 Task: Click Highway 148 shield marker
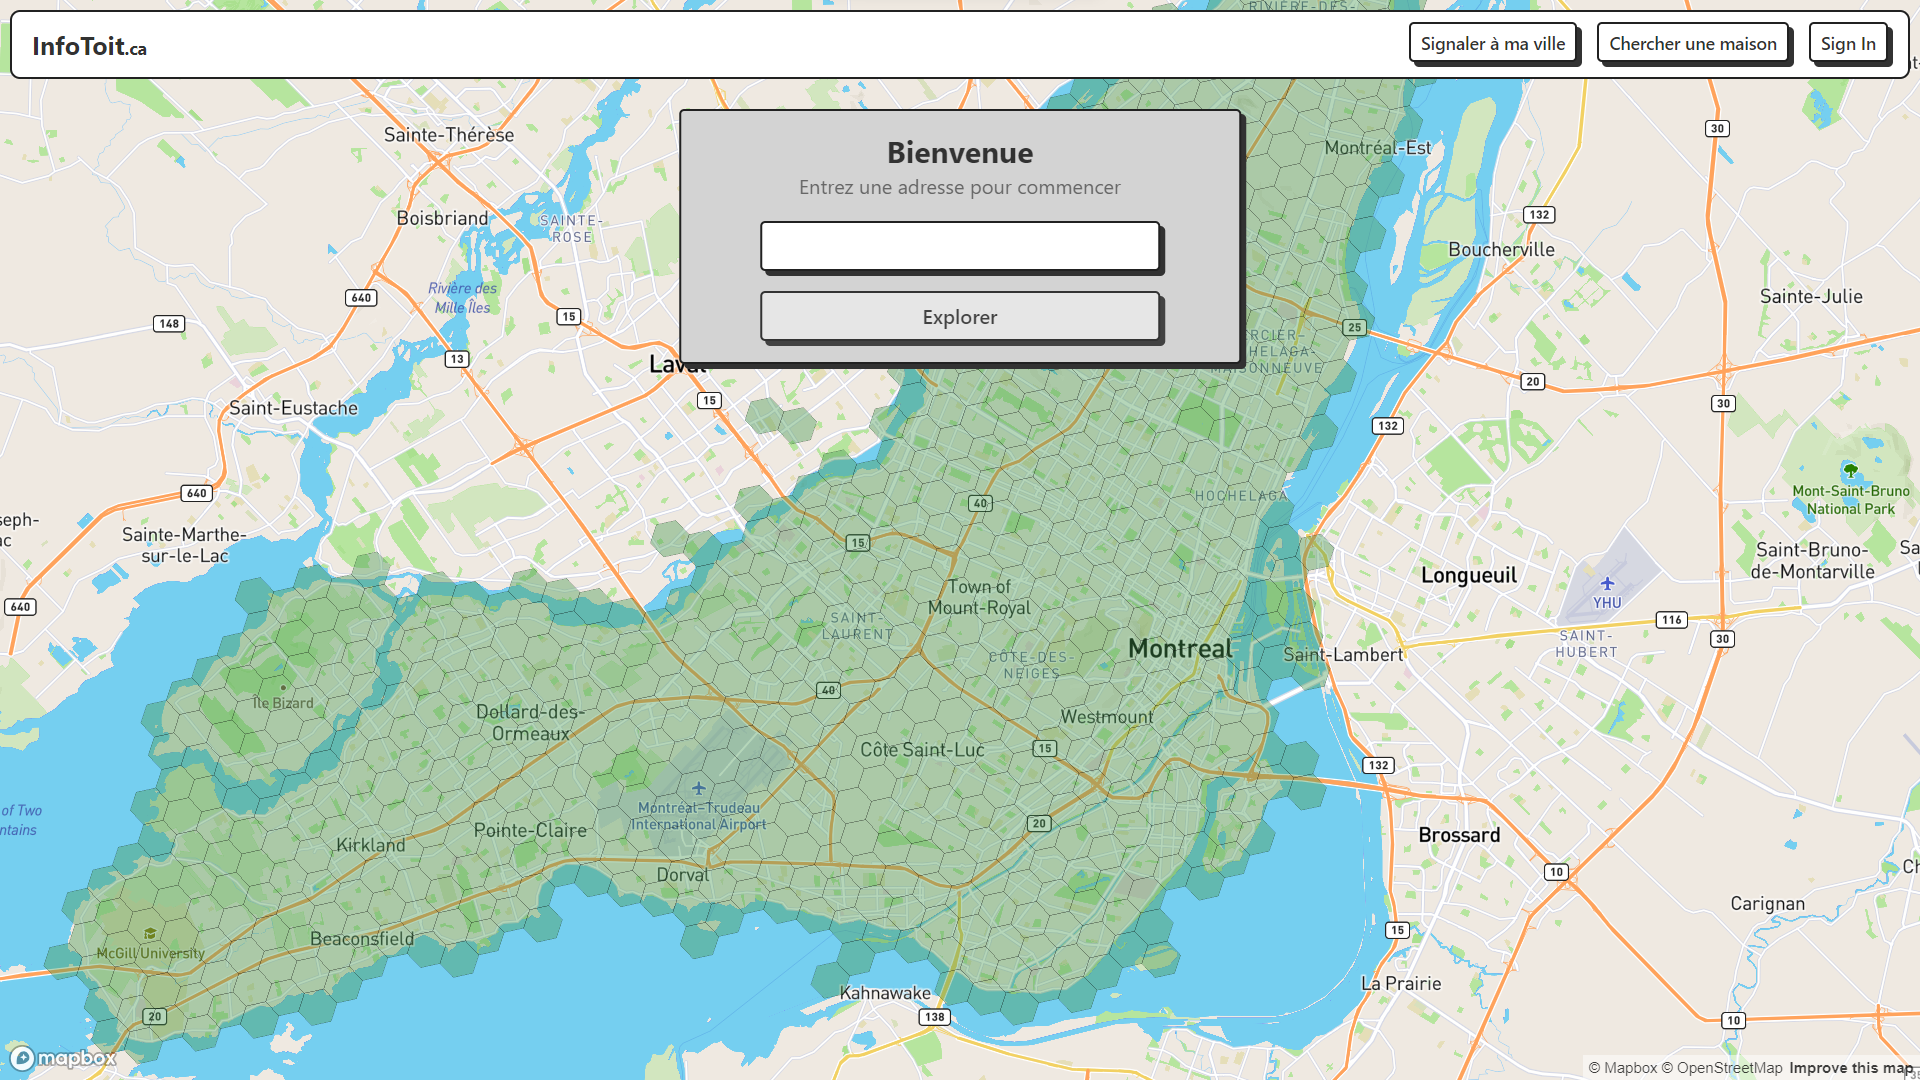pos(169,324)
